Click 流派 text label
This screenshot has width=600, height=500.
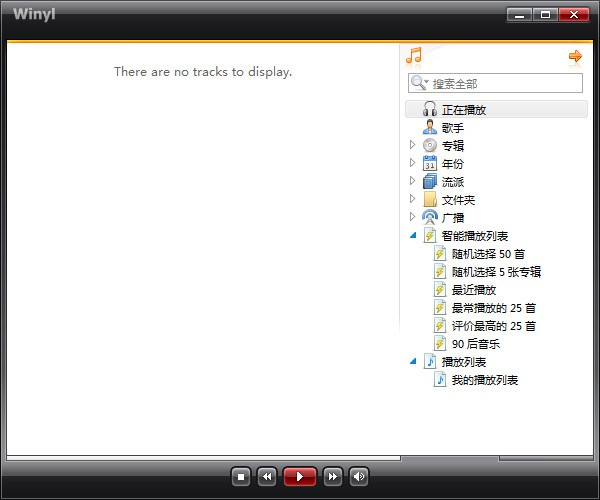click(x=453, y=182)
